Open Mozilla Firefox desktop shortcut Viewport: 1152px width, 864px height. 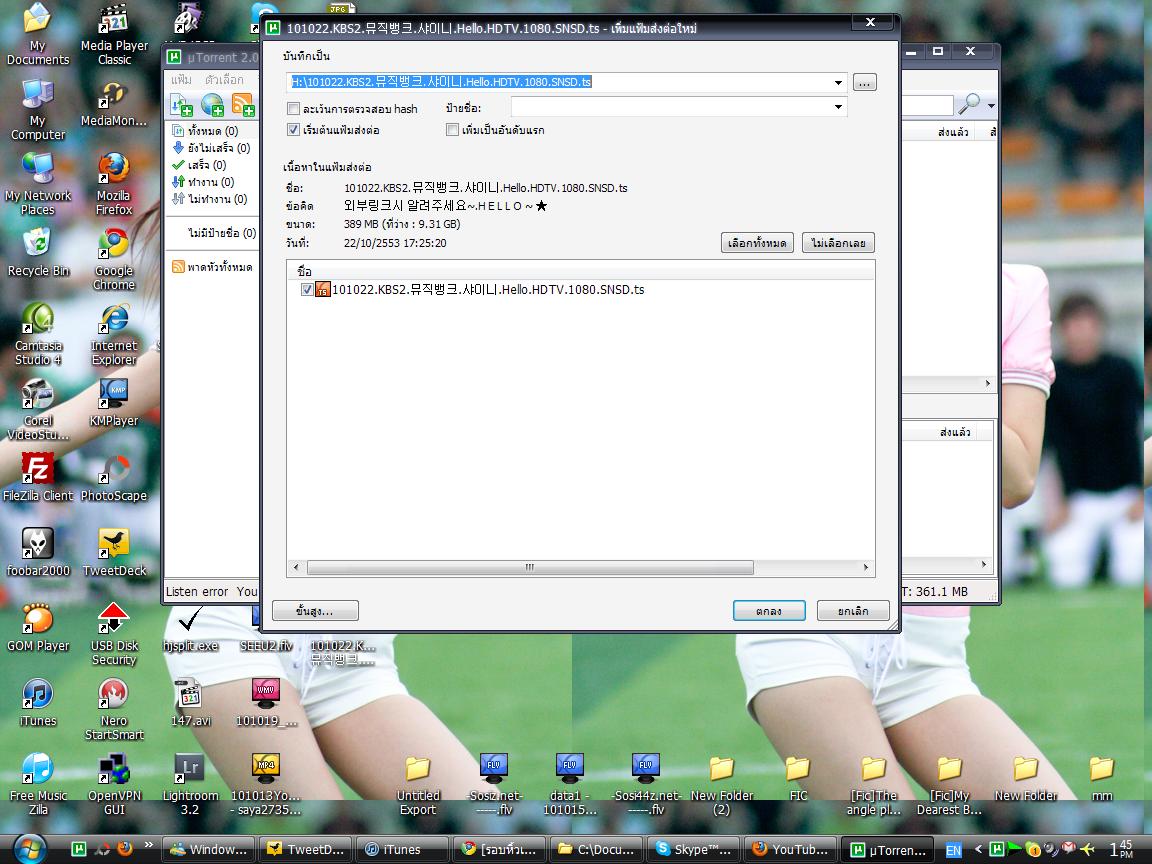114,184
